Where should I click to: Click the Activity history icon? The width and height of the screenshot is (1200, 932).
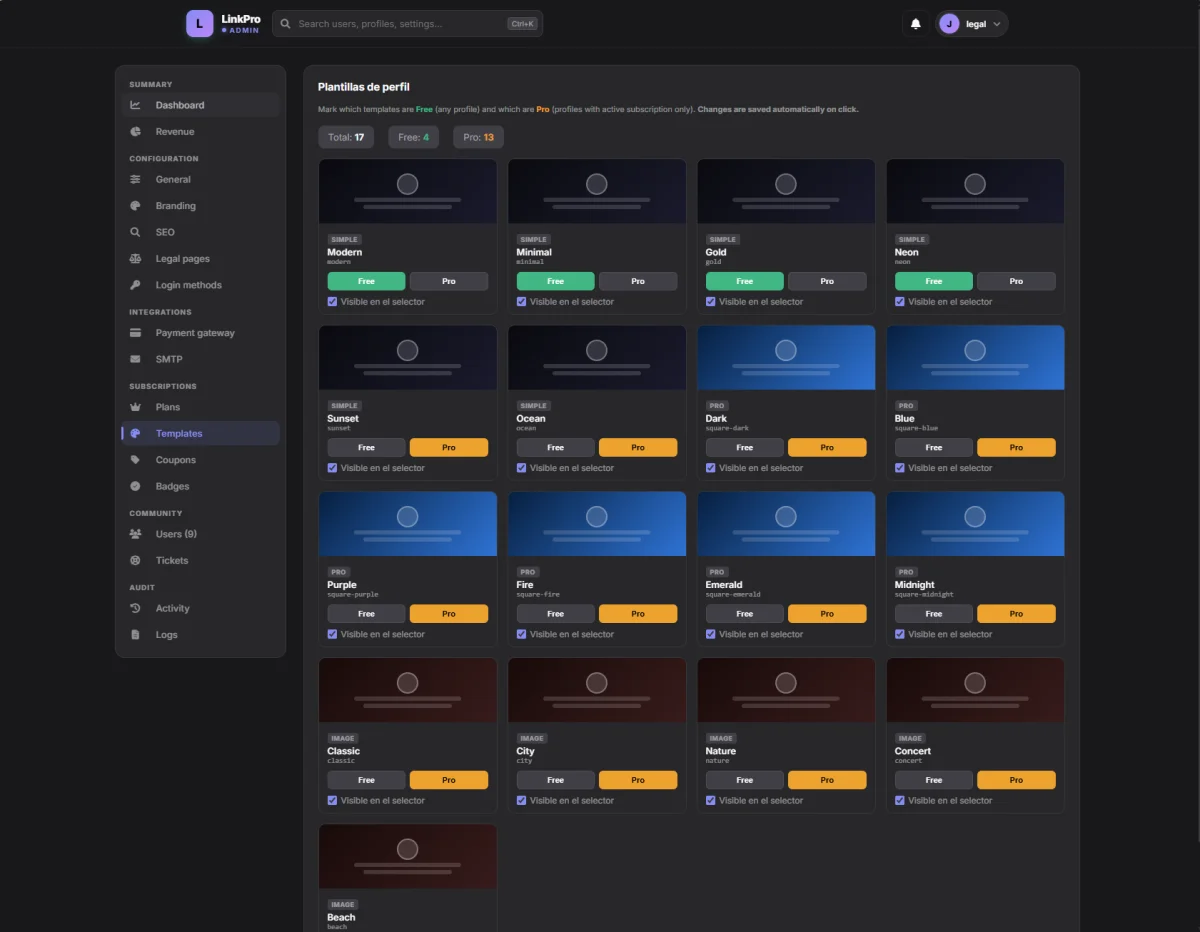pyautogui.click(x=135, y=609)
